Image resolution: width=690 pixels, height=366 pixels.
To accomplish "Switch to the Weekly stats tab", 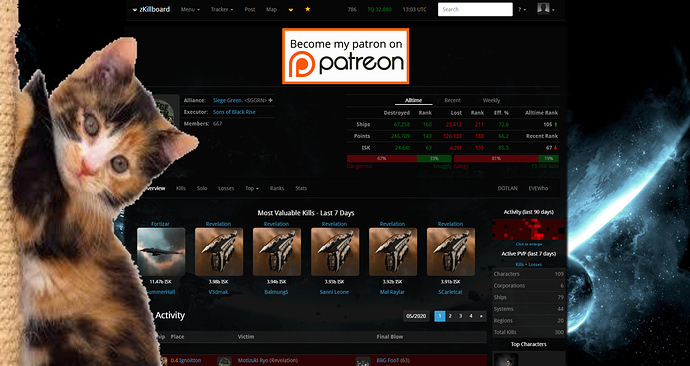I will coord(491,100).
